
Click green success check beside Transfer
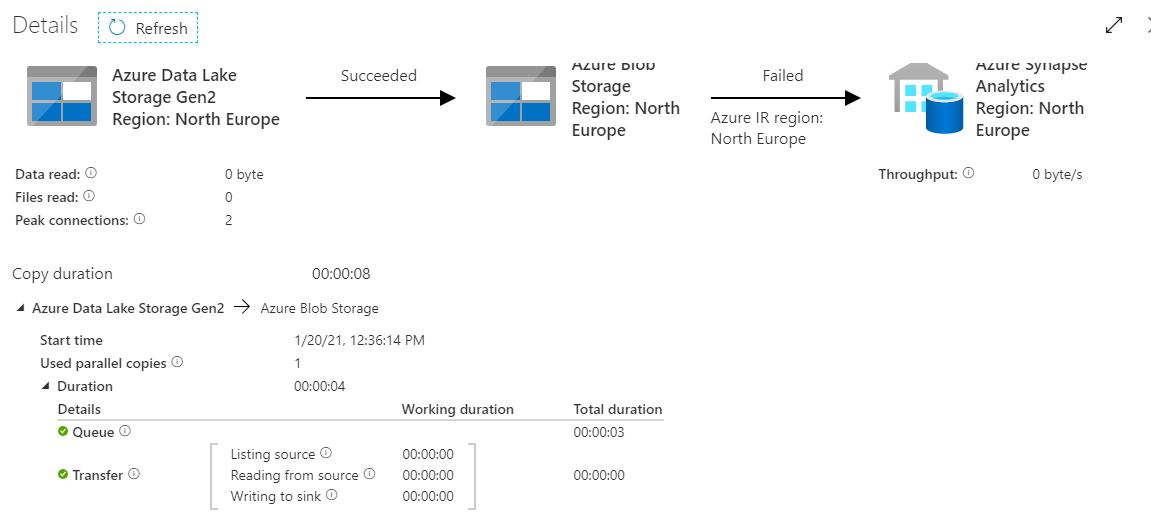pyautogui.click(x=63, y=475)
